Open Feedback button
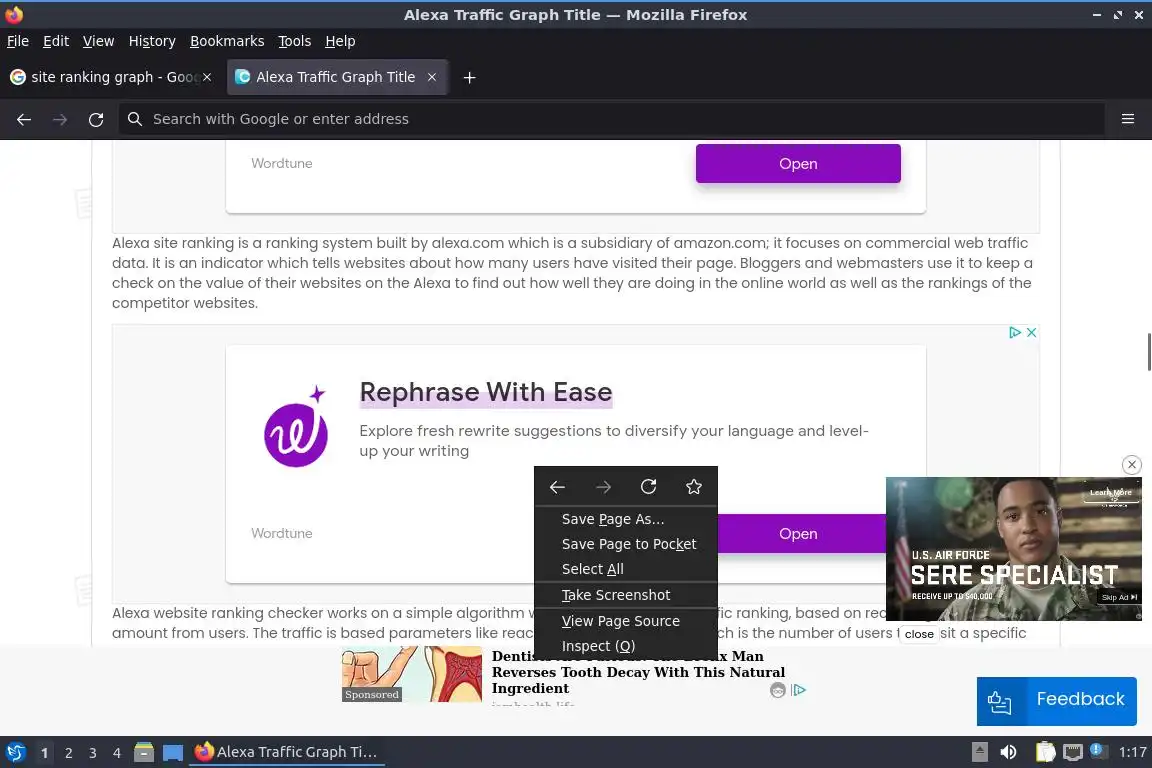 pos(1056,701)
